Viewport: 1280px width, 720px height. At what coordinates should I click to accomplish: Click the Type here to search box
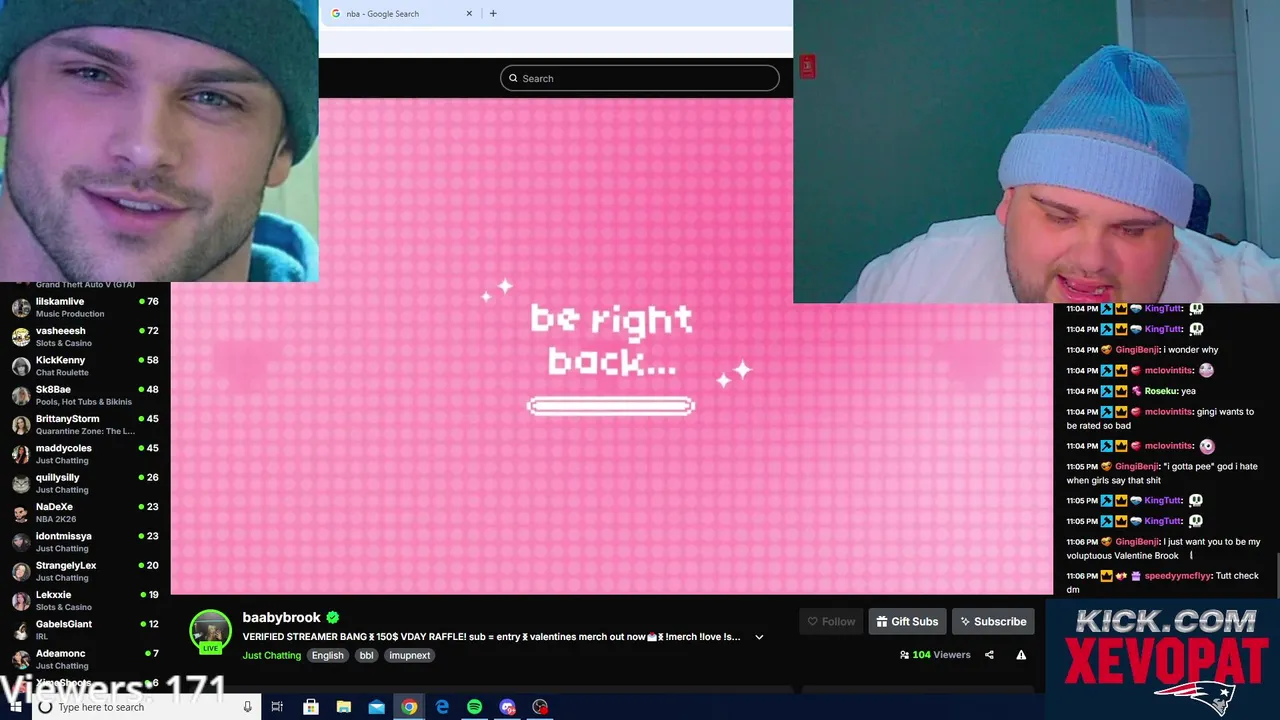click(147, 707)
